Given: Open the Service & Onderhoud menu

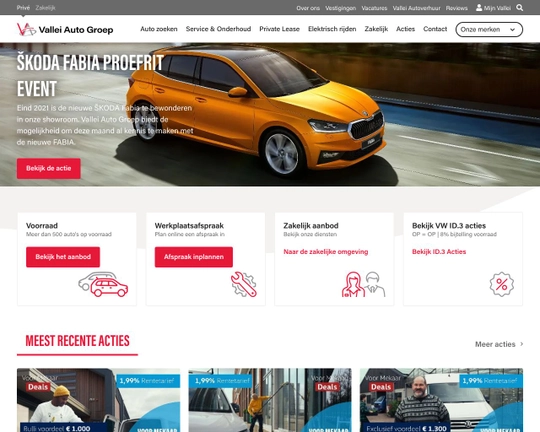Looking at the screenshot, I should click(218, 29).
